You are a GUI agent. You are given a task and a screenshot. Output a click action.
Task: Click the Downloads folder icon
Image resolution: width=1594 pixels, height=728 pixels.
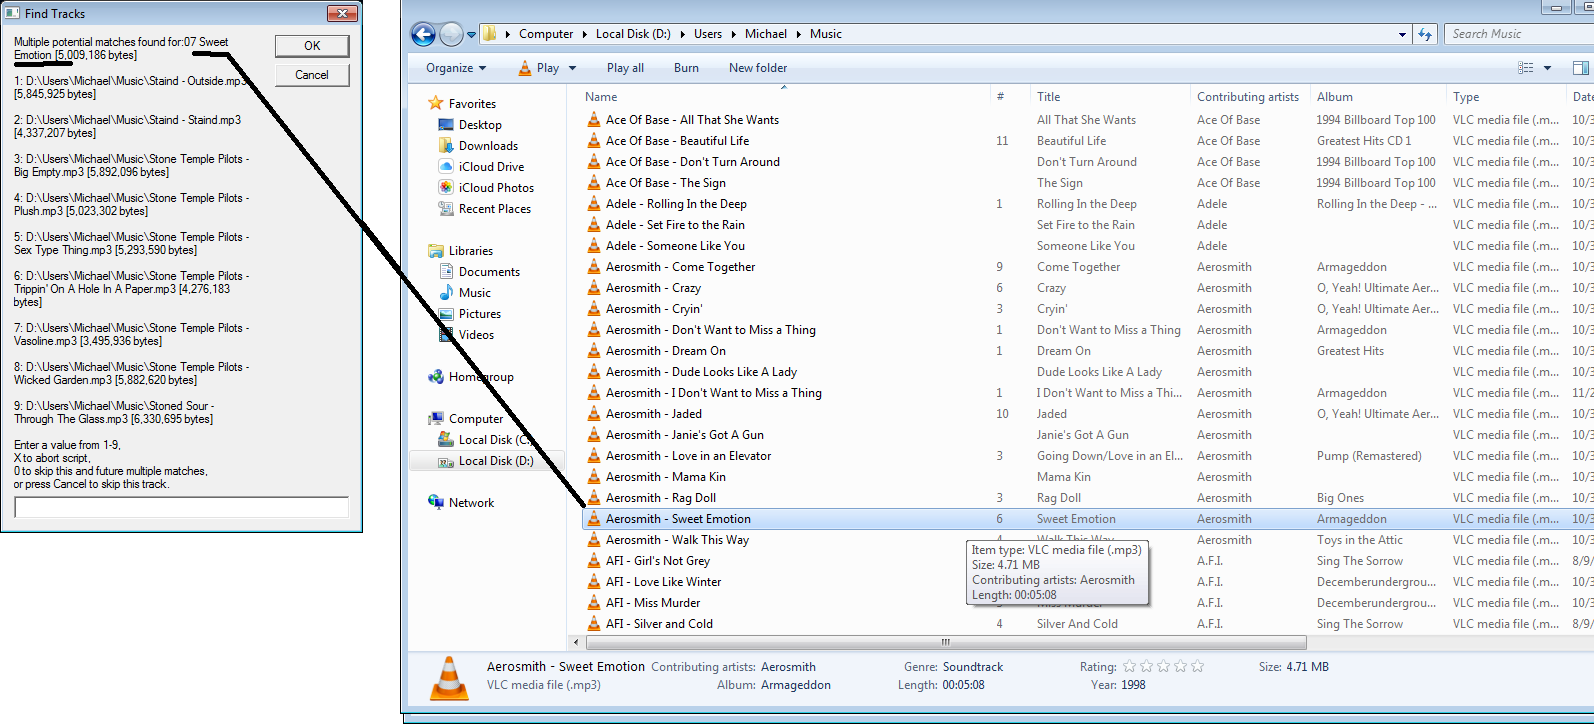click(446, 146)
